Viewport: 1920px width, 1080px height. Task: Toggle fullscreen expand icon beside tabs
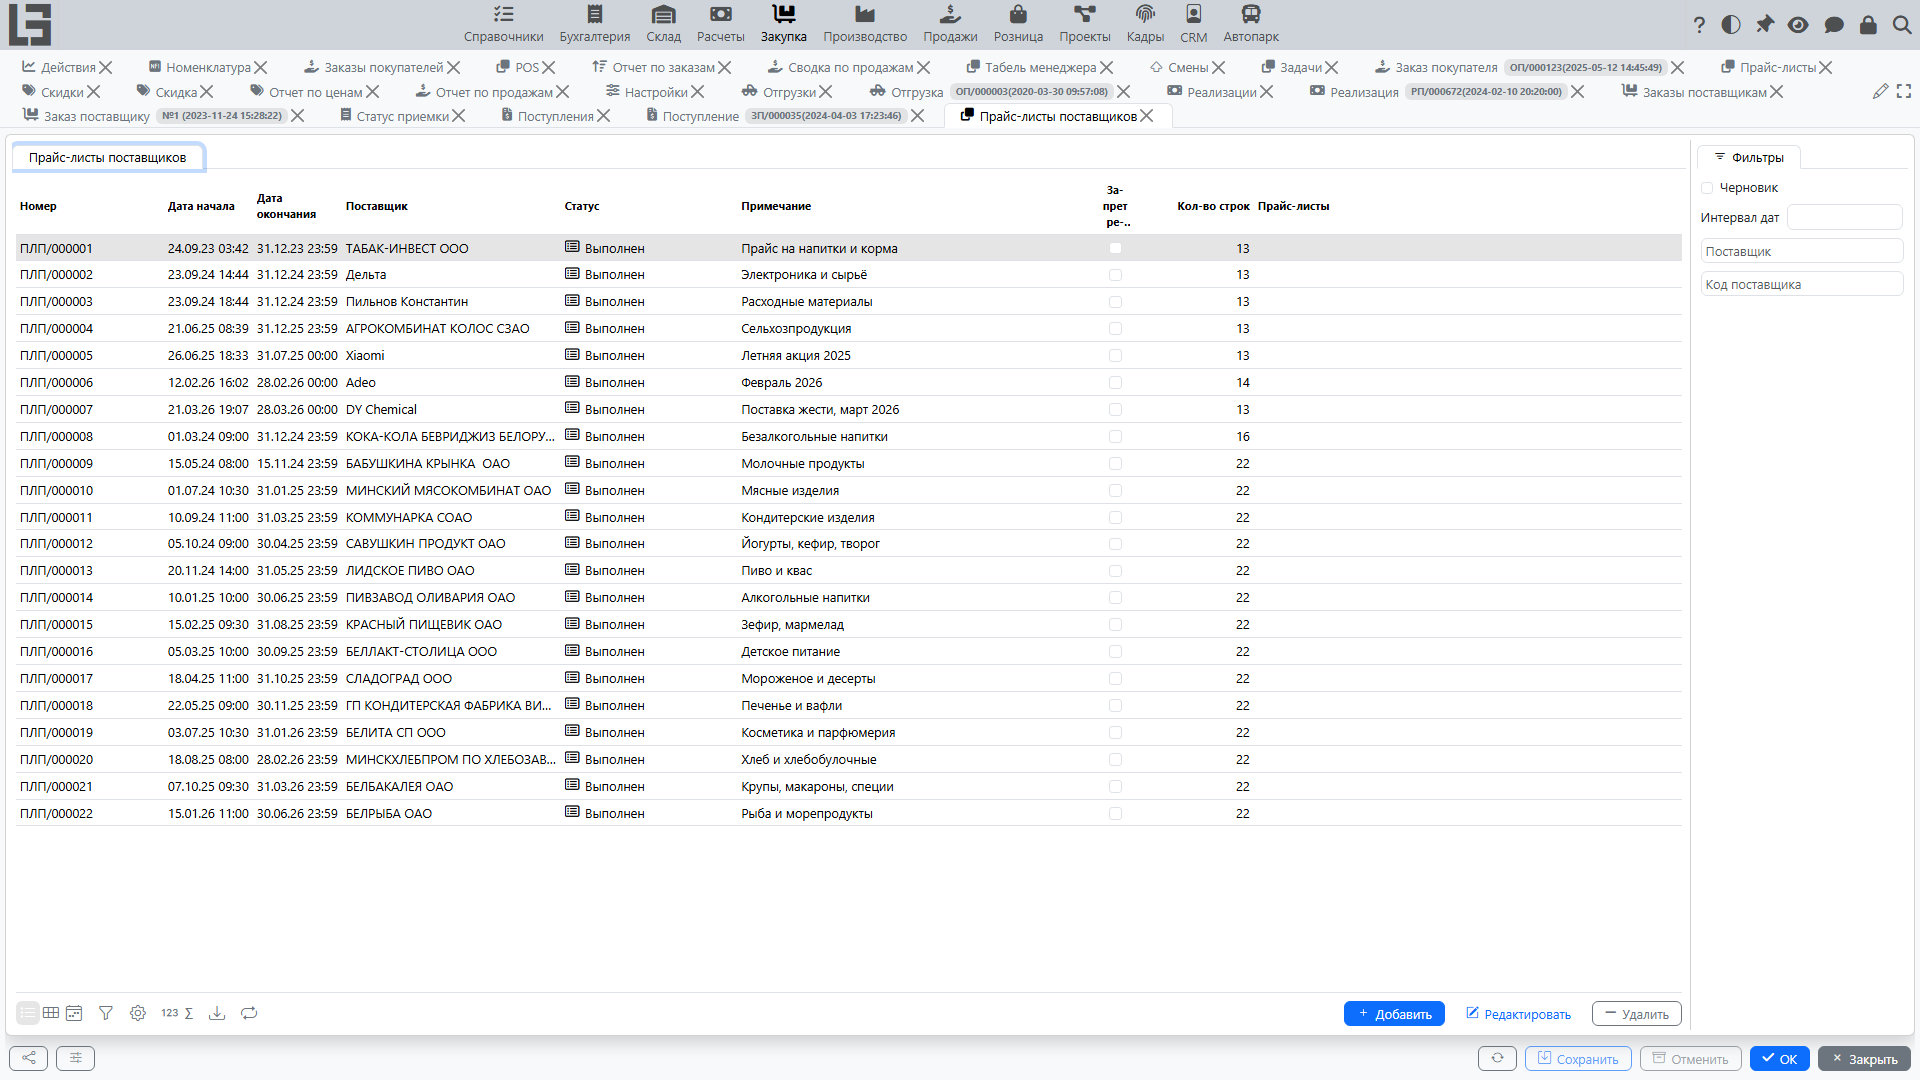pyautogui.click(x=1904, y=91)
